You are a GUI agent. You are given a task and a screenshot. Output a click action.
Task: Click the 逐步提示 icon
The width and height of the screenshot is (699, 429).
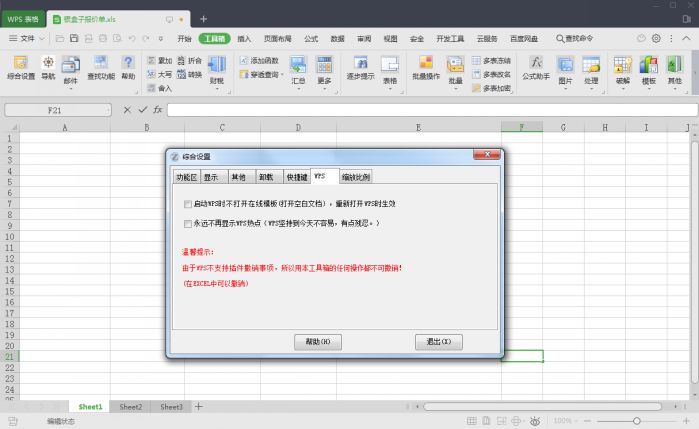(x=360, y=68)
